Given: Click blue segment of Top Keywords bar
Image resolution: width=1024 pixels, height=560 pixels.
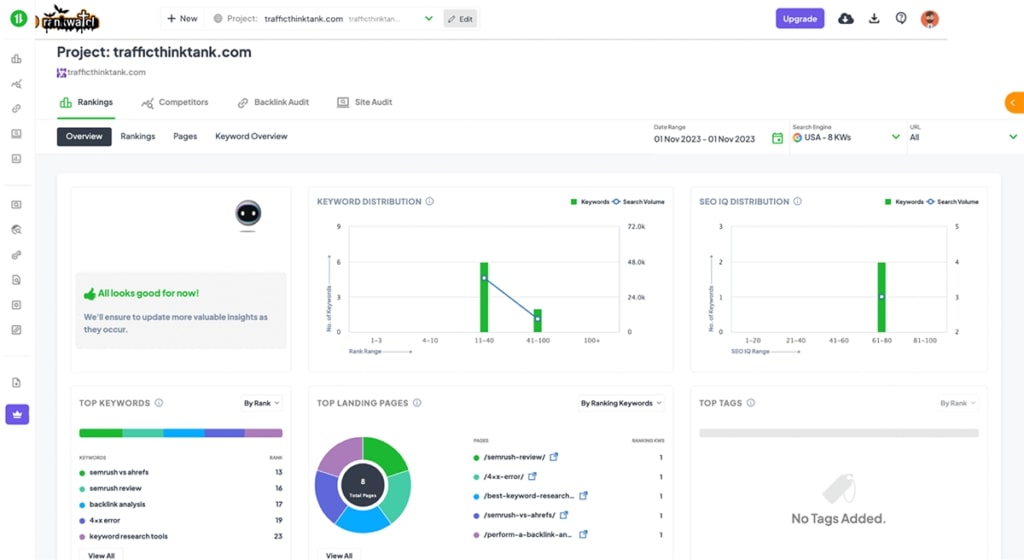Looking at the screenshot, I should click(x=184, y=433).
